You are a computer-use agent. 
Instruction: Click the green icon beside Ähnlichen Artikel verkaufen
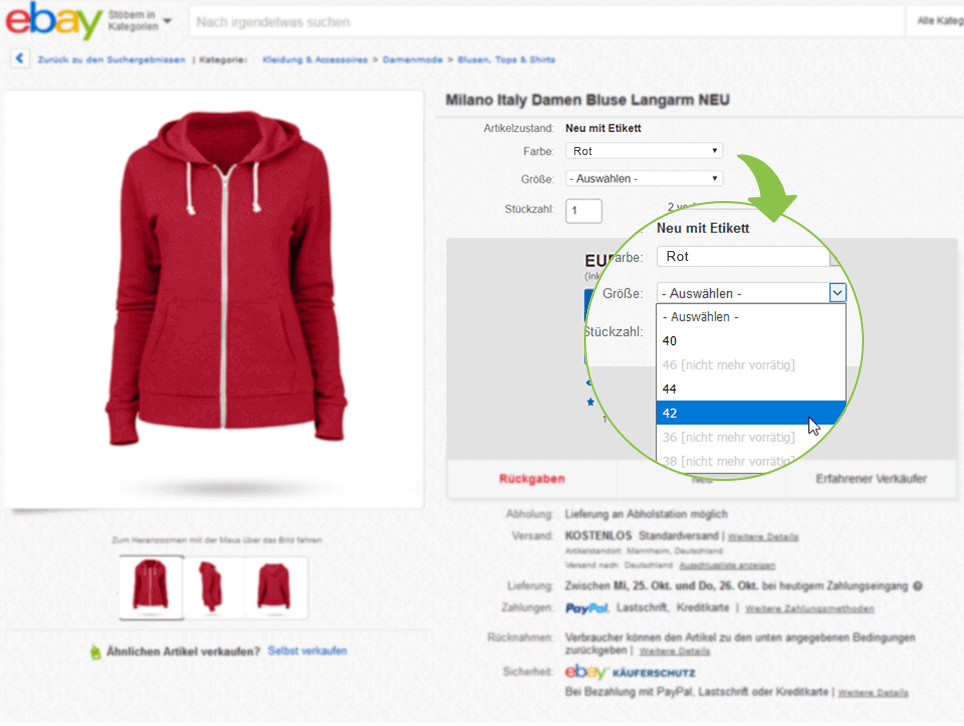click(x=94, y=649)
